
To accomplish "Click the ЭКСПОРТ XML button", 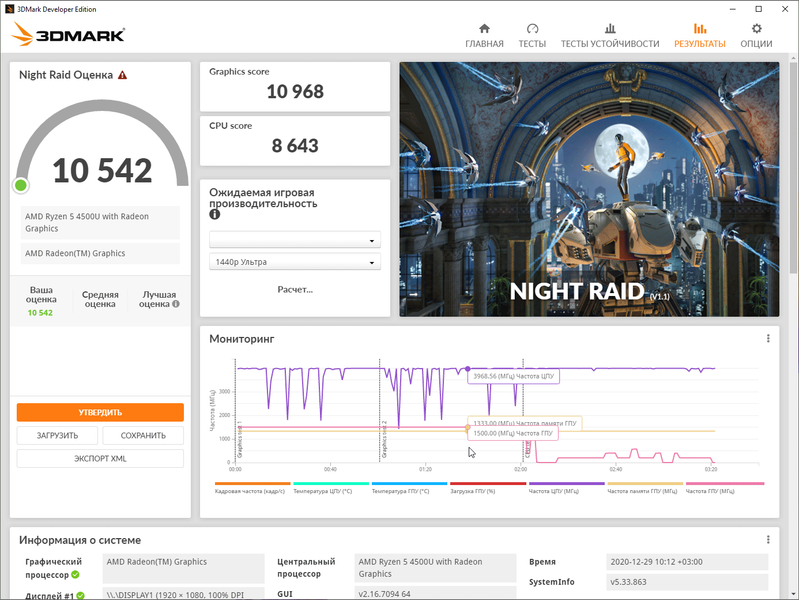I will pos(100,458).
